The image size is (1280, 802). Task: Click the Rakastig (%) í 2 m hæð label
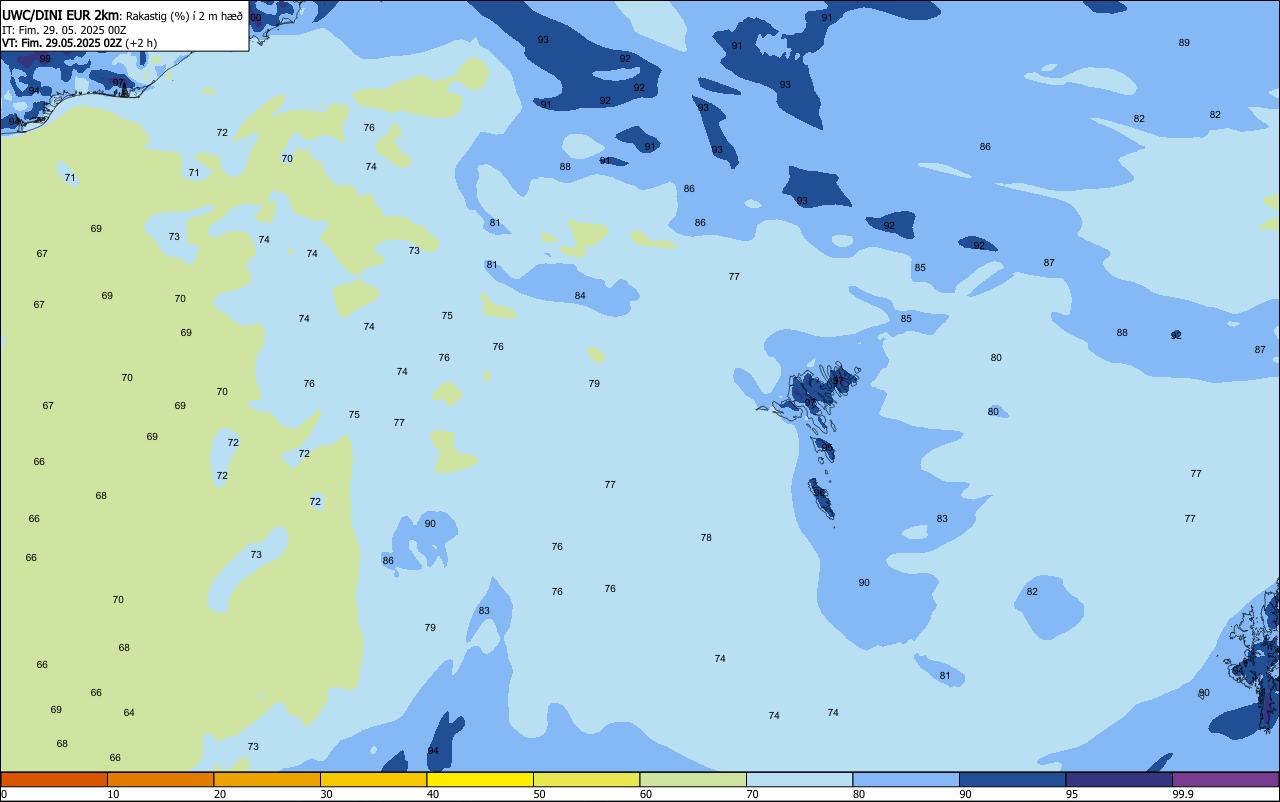coord(184,16)
